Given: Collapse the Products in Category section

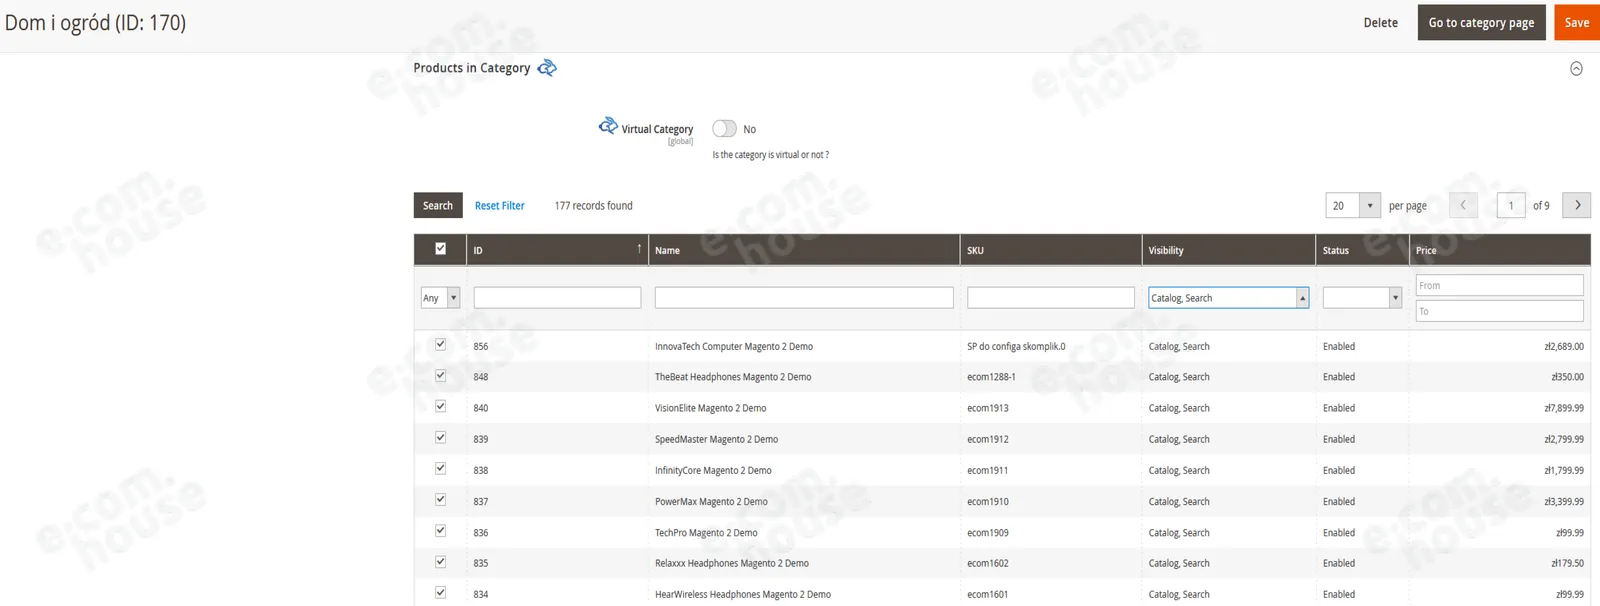Looking at the screenshot, I should point(1576,69).
